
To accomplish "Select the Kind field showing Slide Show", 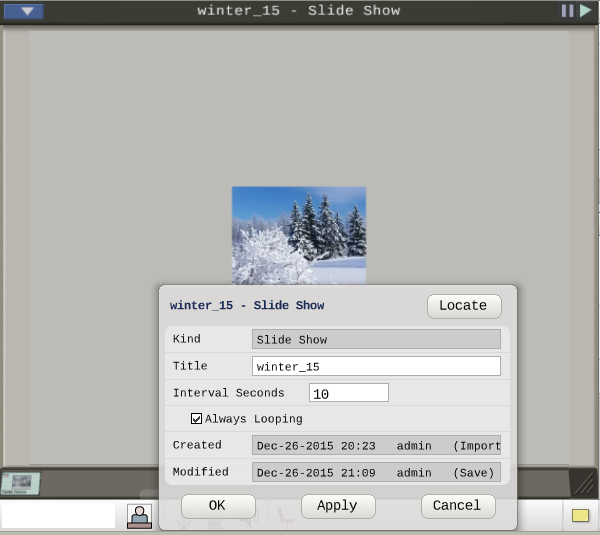I will click(376, 339).
